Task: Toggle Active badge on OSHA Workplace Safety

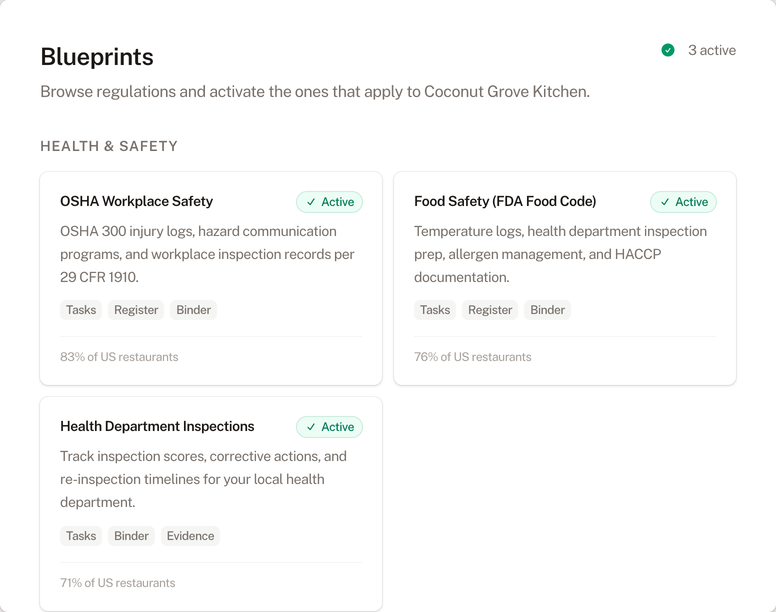Action: point(329,202)
